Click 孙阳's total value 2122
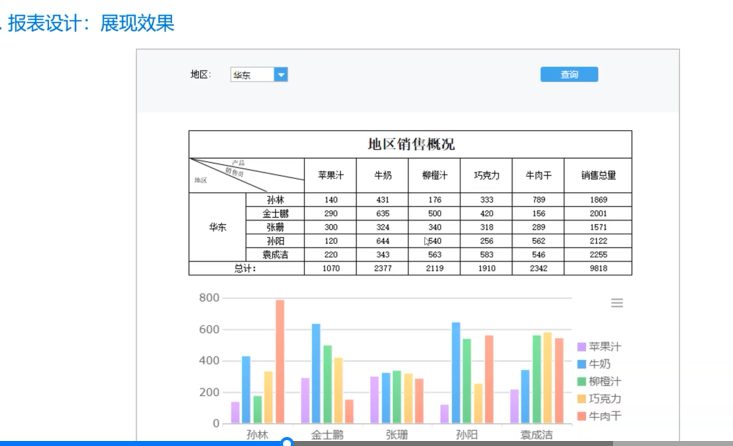Viewport: 733px width, 446px height. coord(598,241)
